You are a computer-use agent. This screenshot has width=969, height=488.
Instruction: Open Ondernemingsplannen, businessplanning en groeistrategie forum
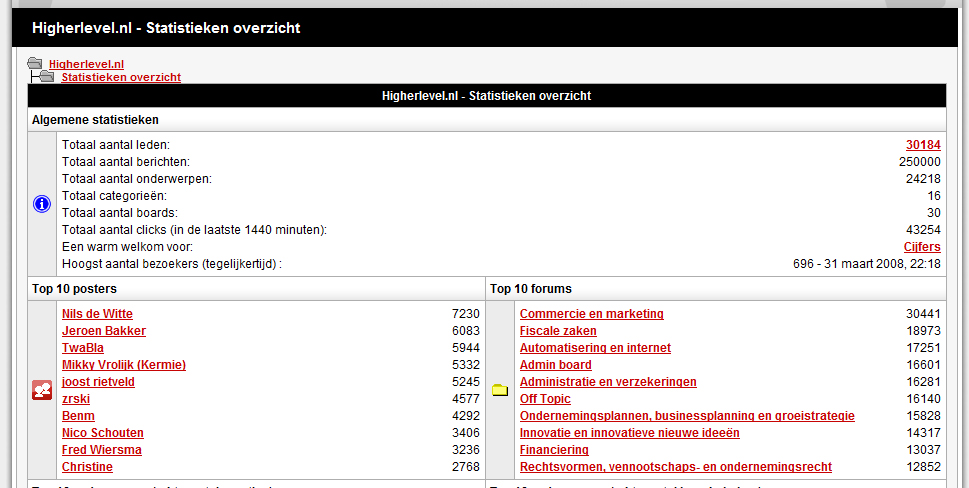click(687, 416)
